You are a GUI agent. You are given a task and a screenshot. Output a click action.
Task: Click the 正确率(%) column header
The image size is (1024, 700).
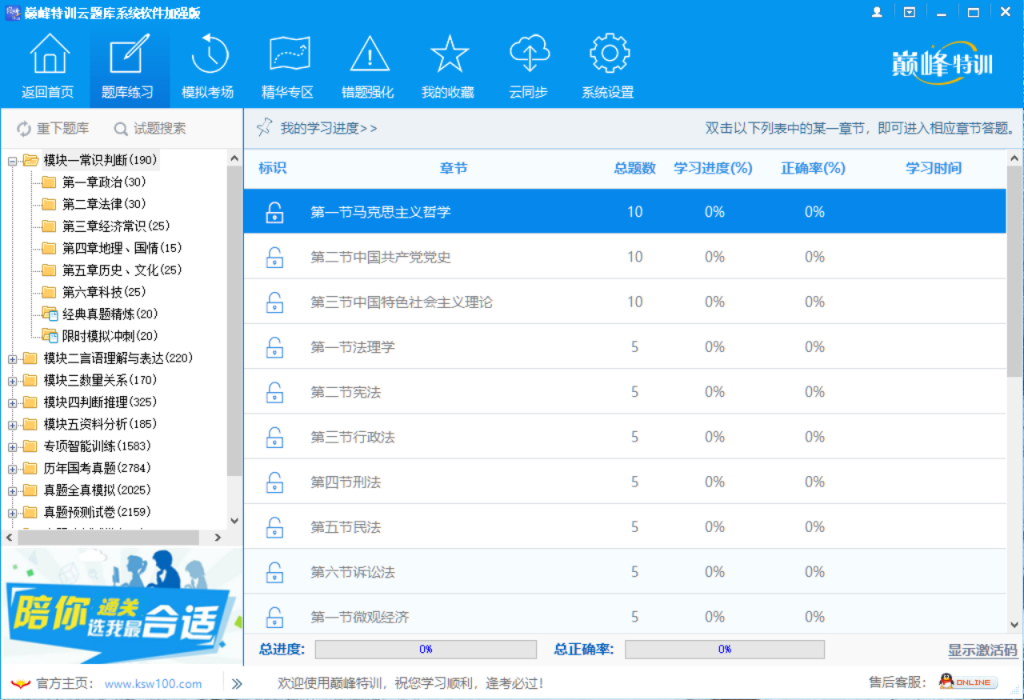coord(814,168)
